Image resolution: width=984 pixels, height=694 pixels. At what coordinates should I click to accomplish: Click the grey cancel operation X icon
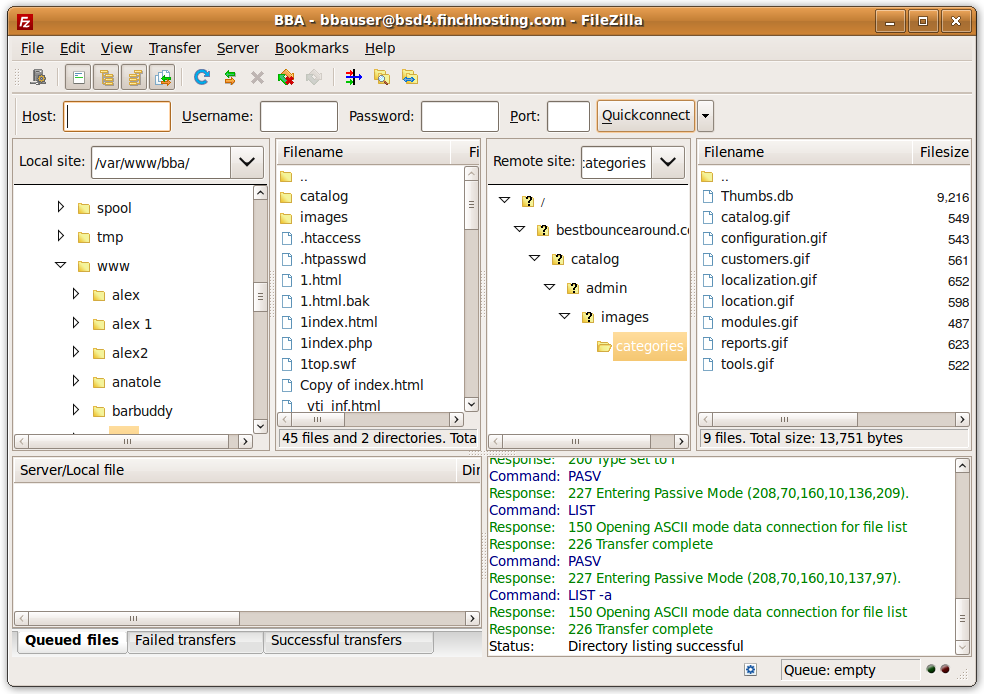[x=257, y=77]
